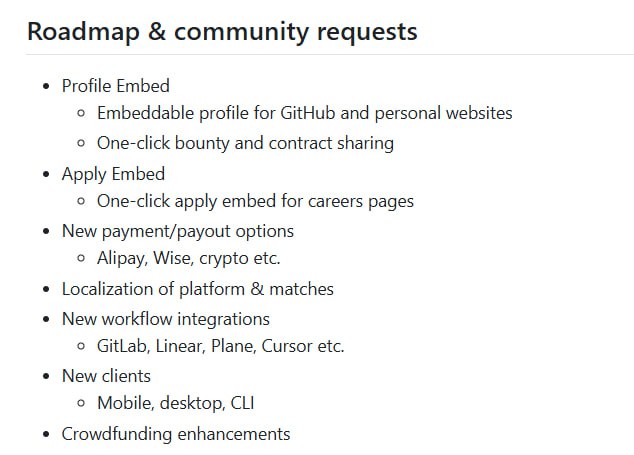Click "Crowdfunding enhancements" list item
The height and width of the screenshot is (455, 634).
coord(175,434)
